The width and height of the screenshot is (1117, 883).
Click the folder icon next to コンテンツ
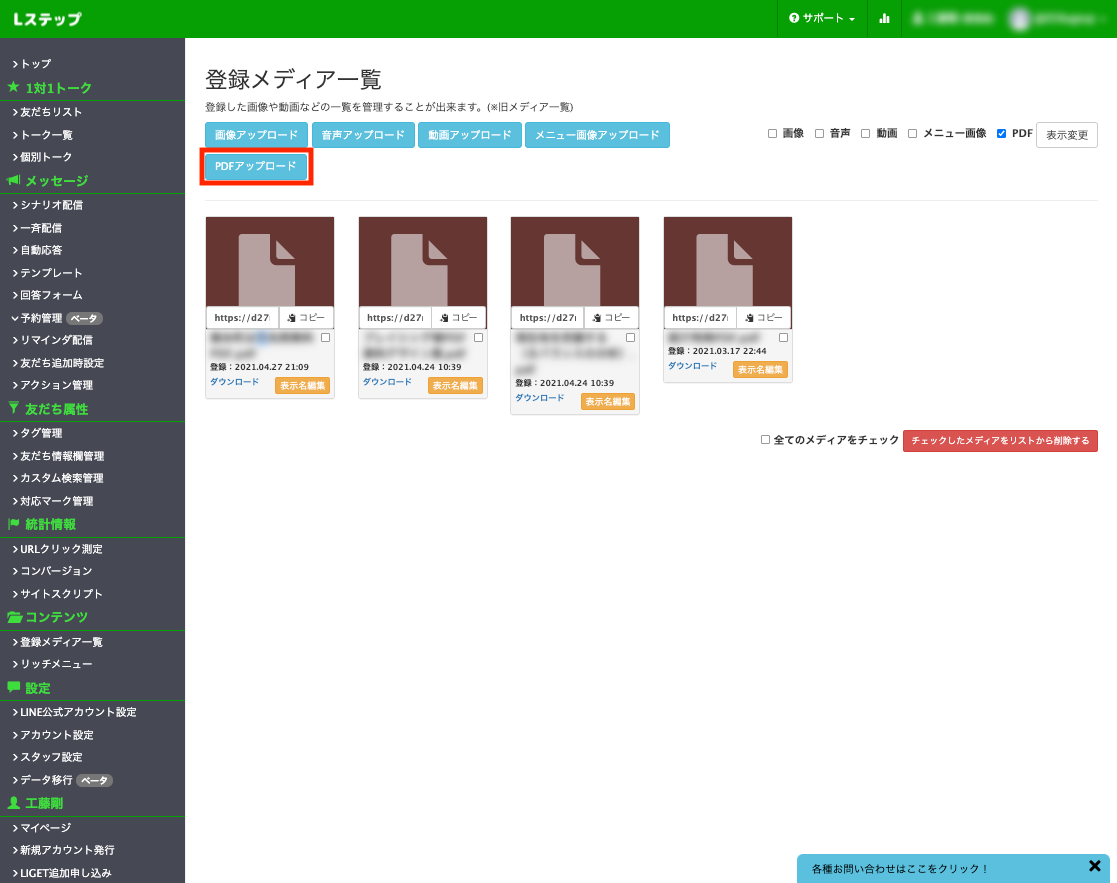[x=13, y=617]
